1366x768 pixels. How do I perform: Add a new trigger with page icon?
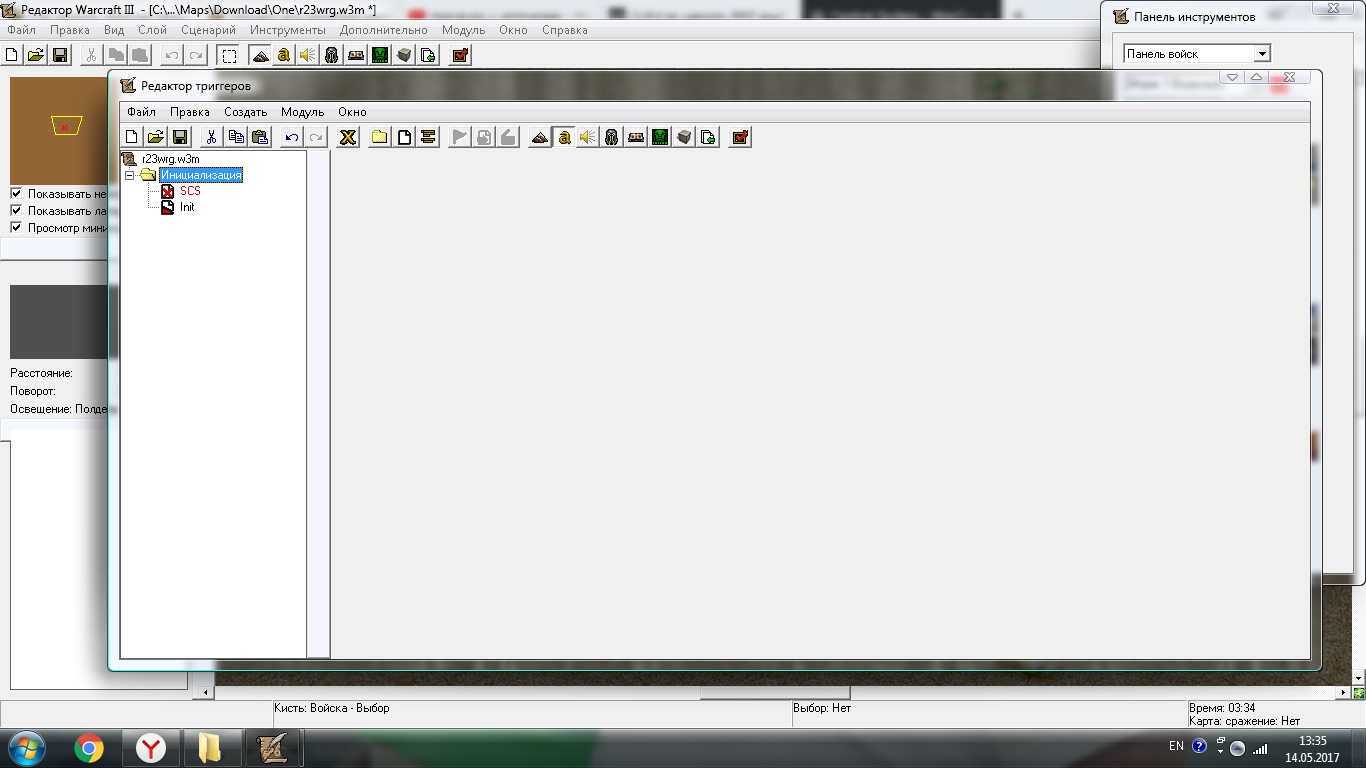pyautogui.click(x=404, y=137)
